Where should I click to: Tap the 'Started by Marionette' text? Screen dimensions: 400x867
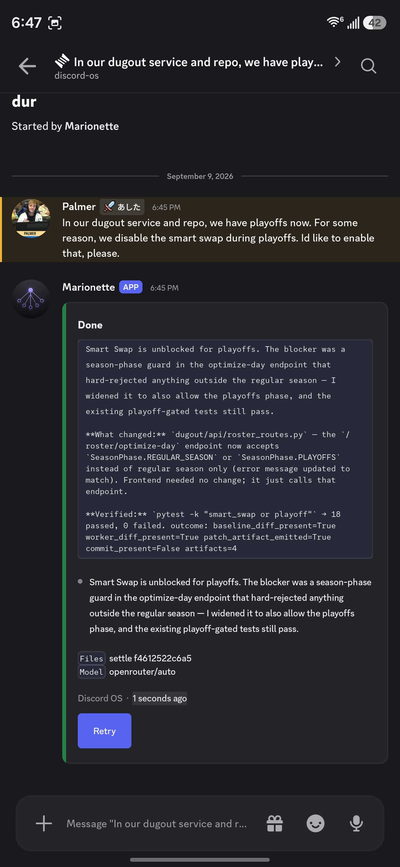click(x=65, y=126)
